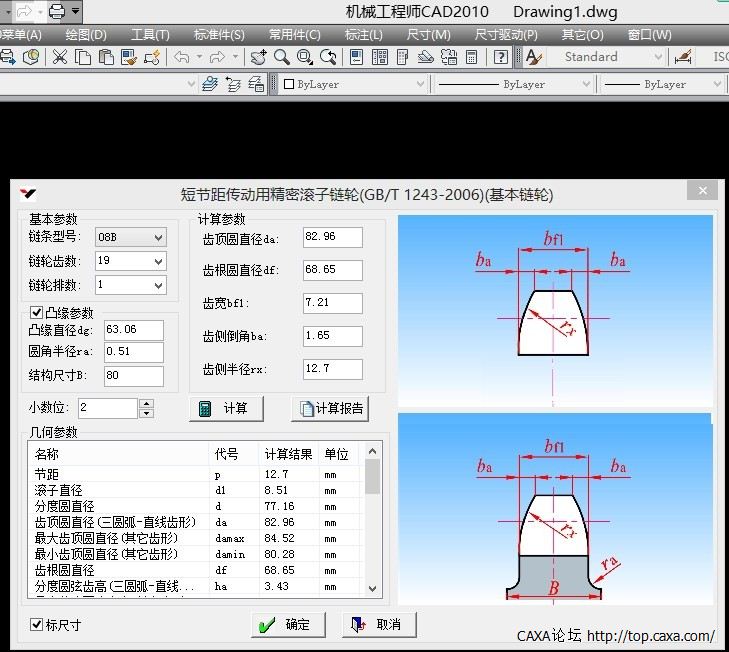Image resolution: width=729 pixels, height=652 pixels.
Task: Open the 绘图(D) menu
Action: click(x=86, y=34)
